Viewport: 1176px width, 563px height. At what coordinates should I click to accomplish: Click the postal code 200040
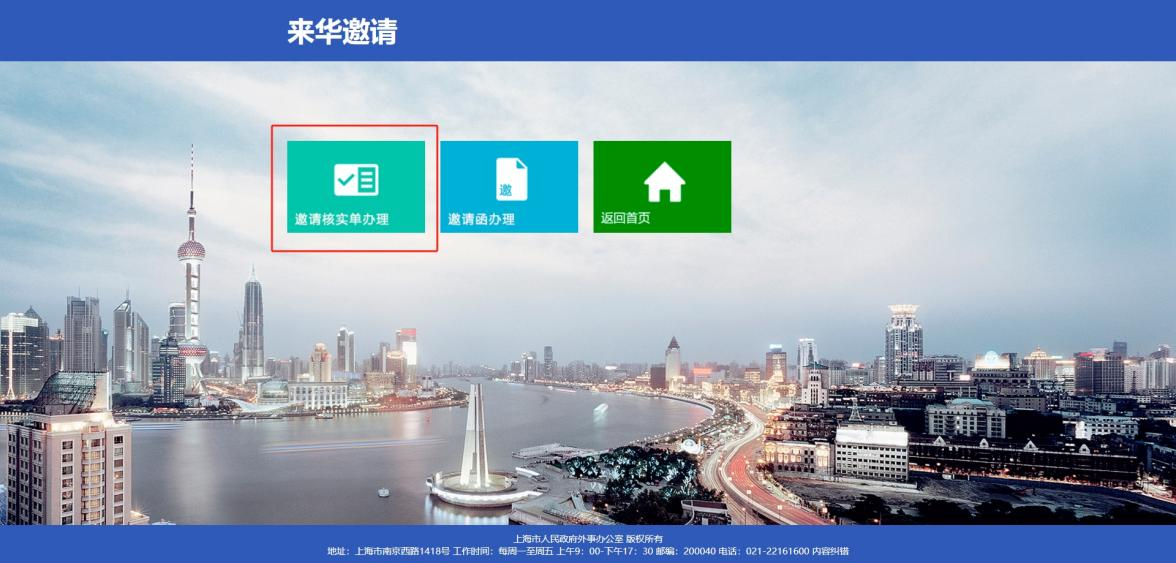[697, 551]
